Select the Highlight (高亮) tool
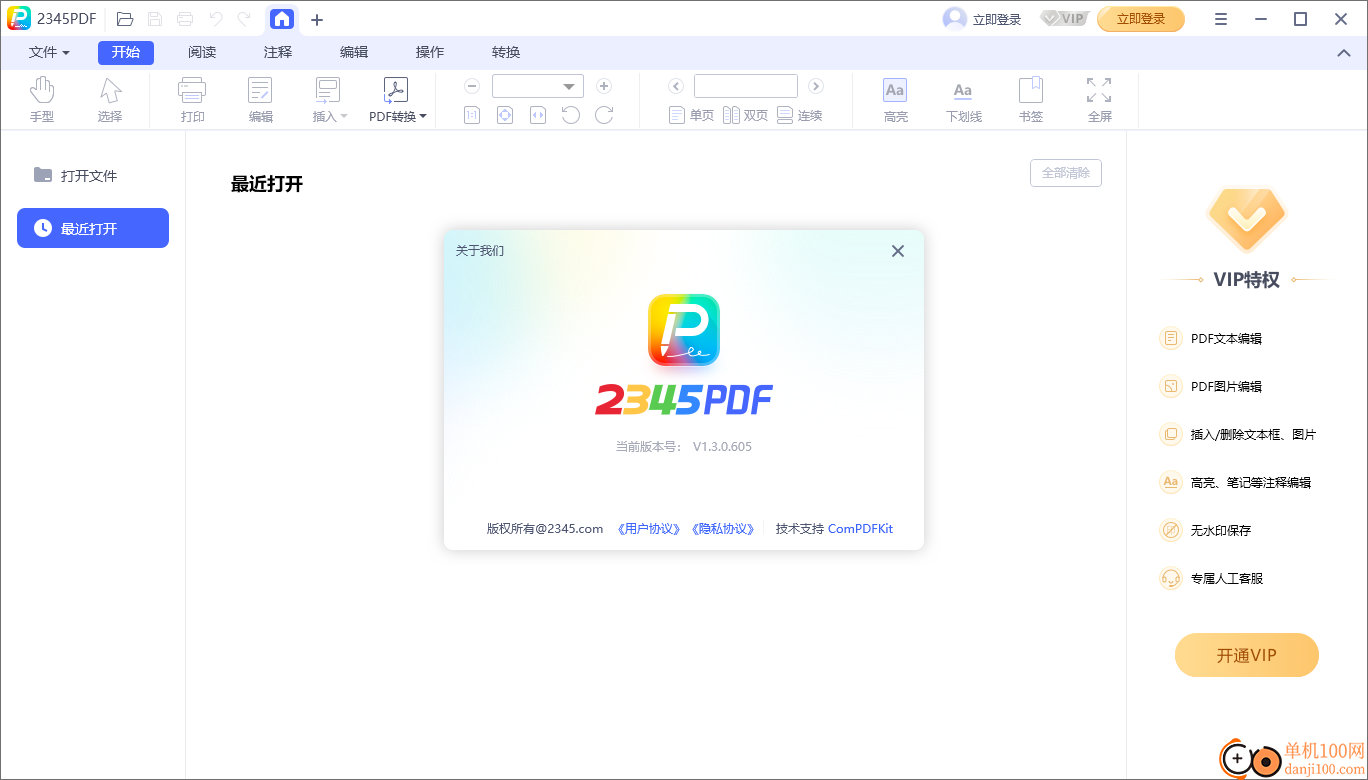Image resolution: width=1368 pixels, height=780 pixels. [x=895, y=100]
